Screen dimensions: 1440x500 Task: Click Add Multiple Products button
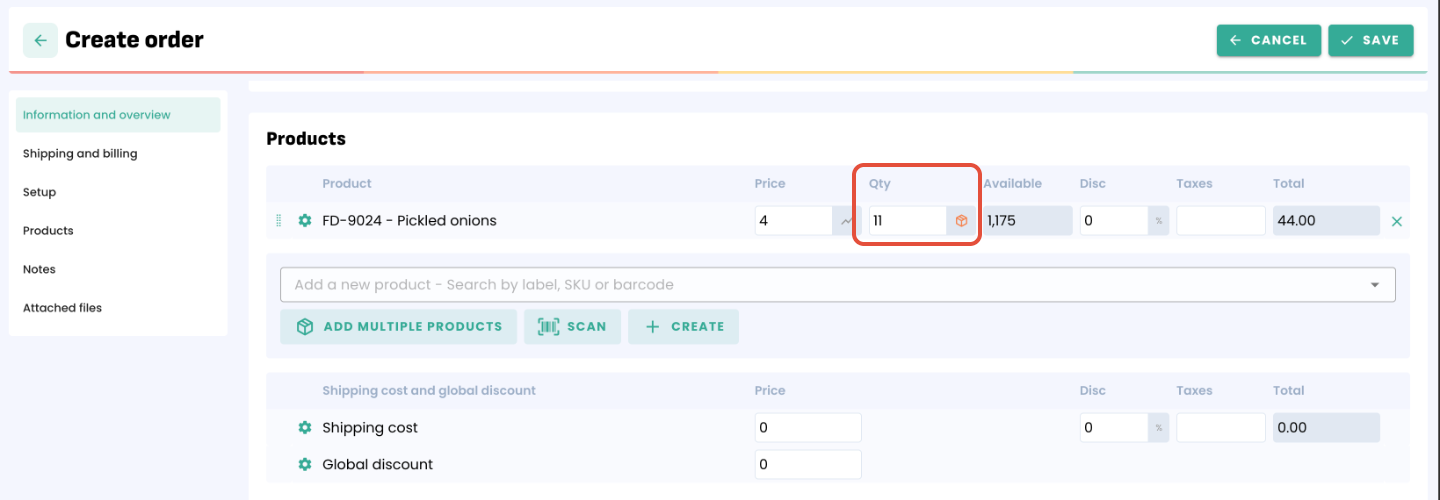coord(398,327)
